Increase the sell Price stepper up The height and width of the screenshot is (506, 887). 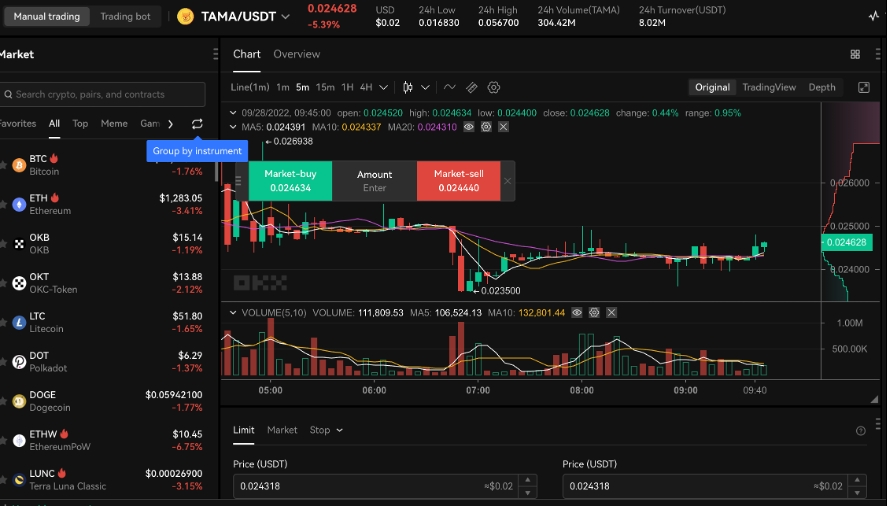857,480
